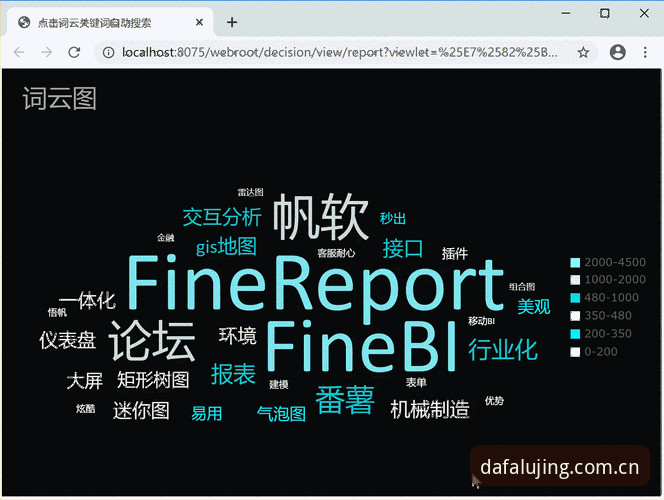Bookmark this page with the star icon
This screenshot has height=500, width=664.
583,52
